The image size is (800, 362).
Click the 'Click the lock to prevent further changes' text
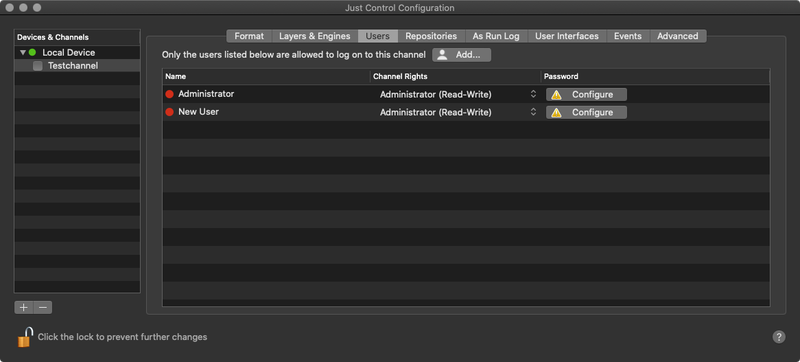point(122,337)
